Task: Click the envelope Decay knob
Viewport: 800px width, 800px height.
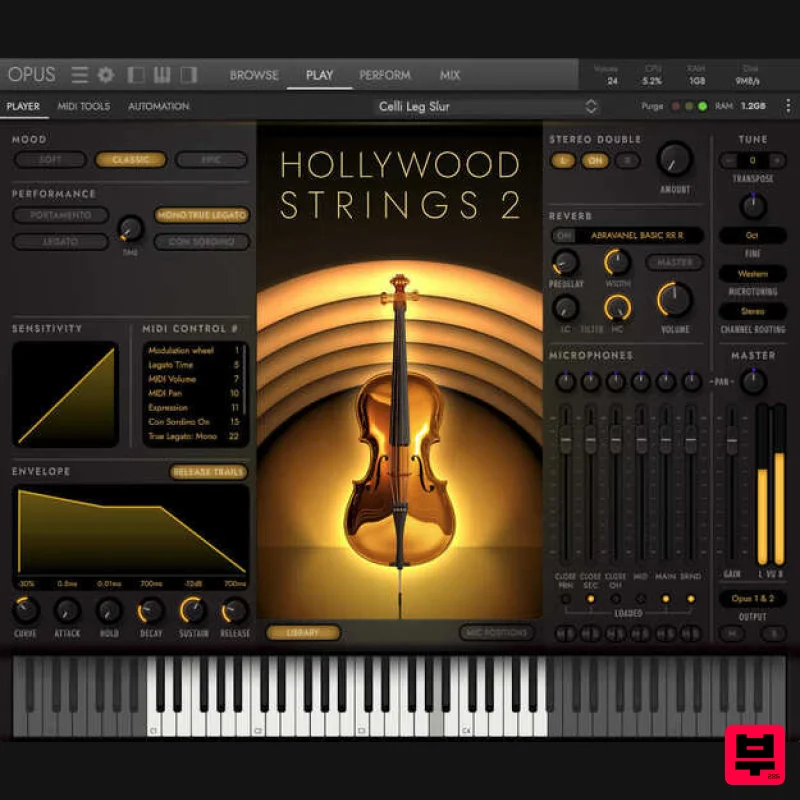Action: tap(151, 610)
